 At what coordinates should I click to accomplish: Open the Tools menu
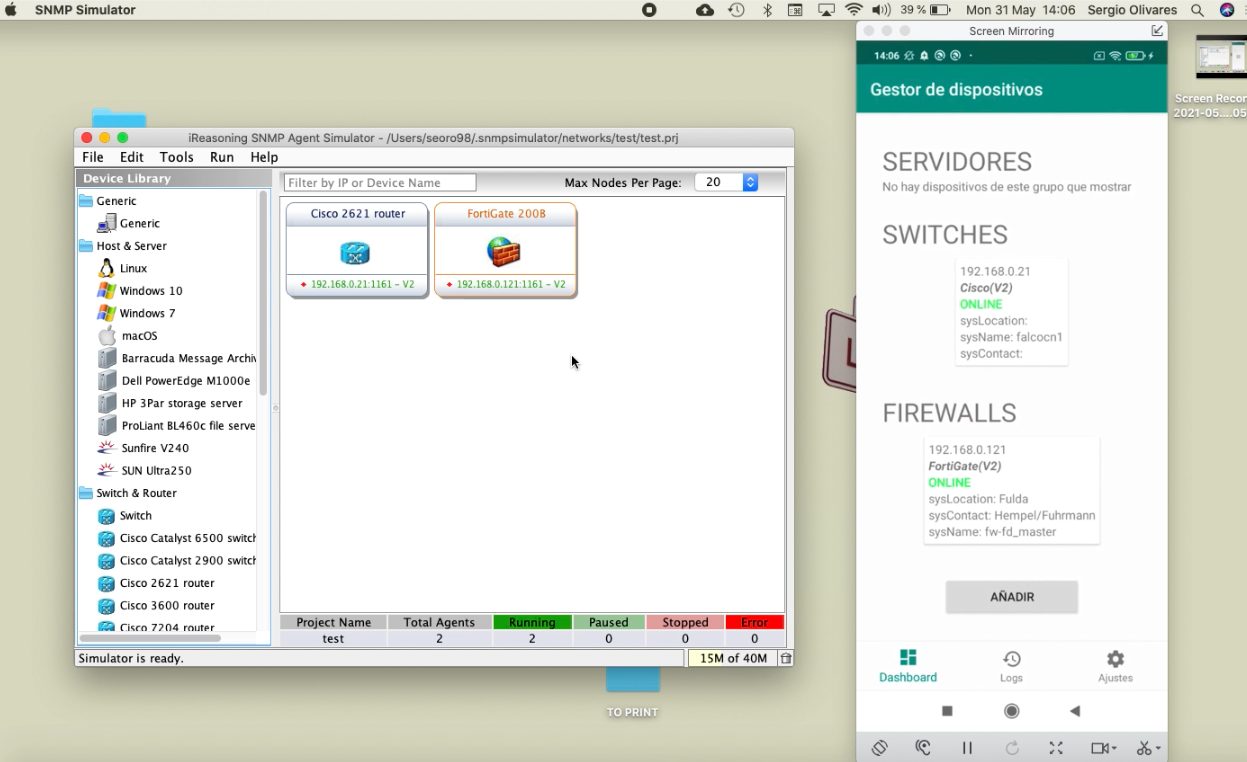177,157
